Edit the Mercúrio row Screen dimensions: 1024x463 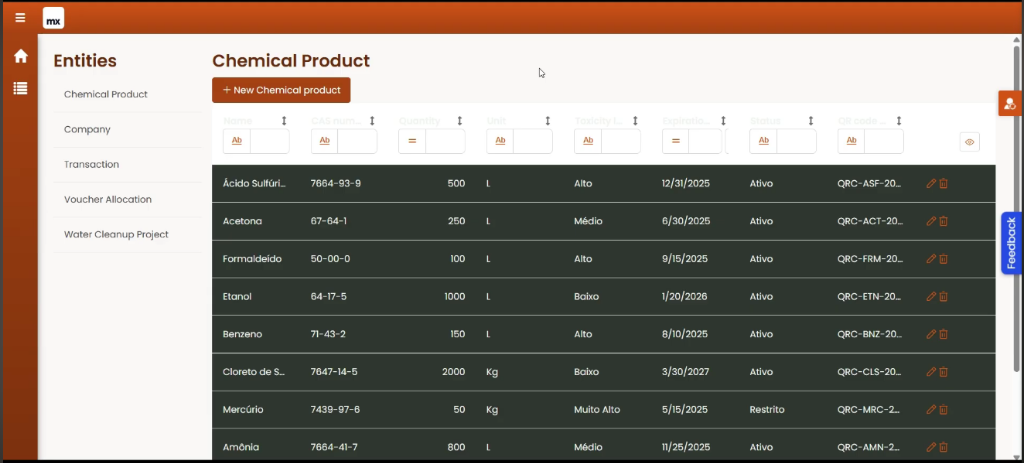point(931,409)
